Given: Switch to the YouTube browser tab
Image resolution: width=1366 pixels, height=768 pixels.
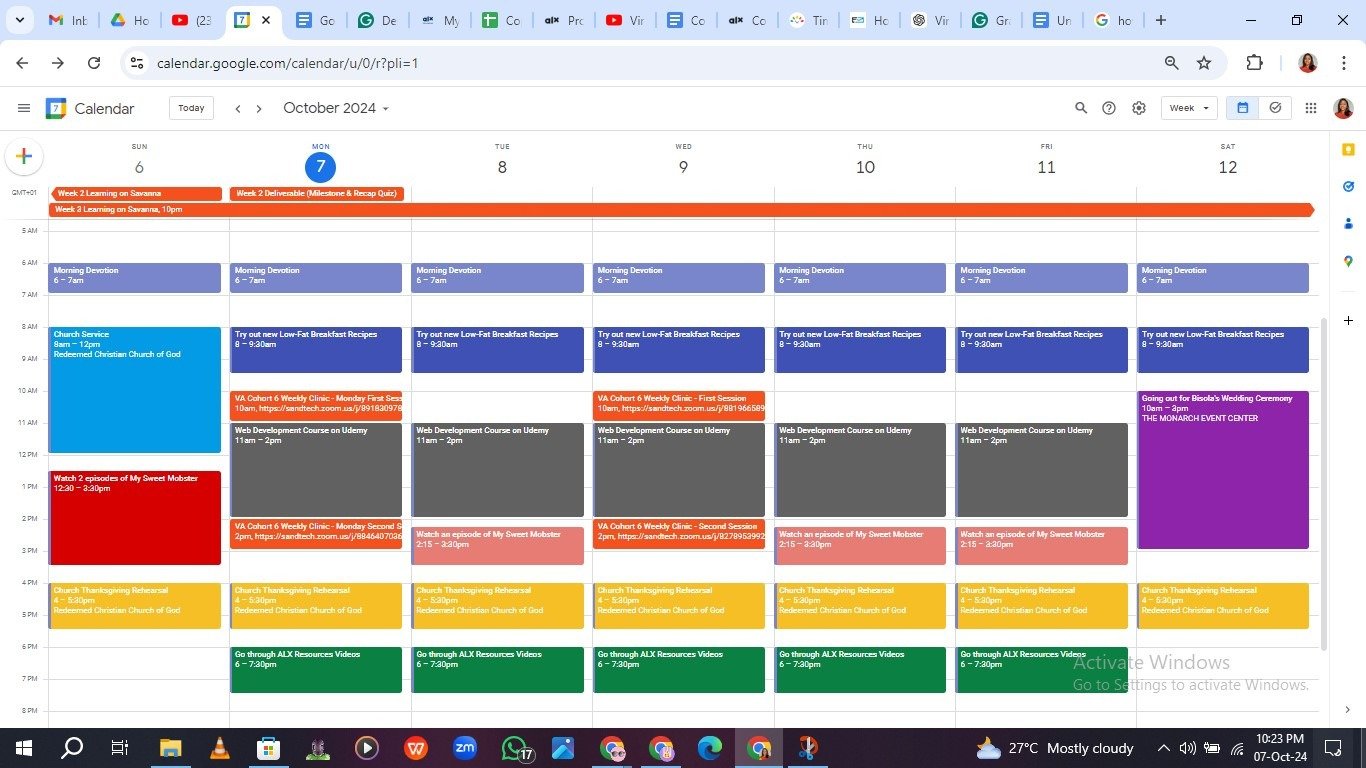Looking at the screenshot, I should (x=191, y=20).
